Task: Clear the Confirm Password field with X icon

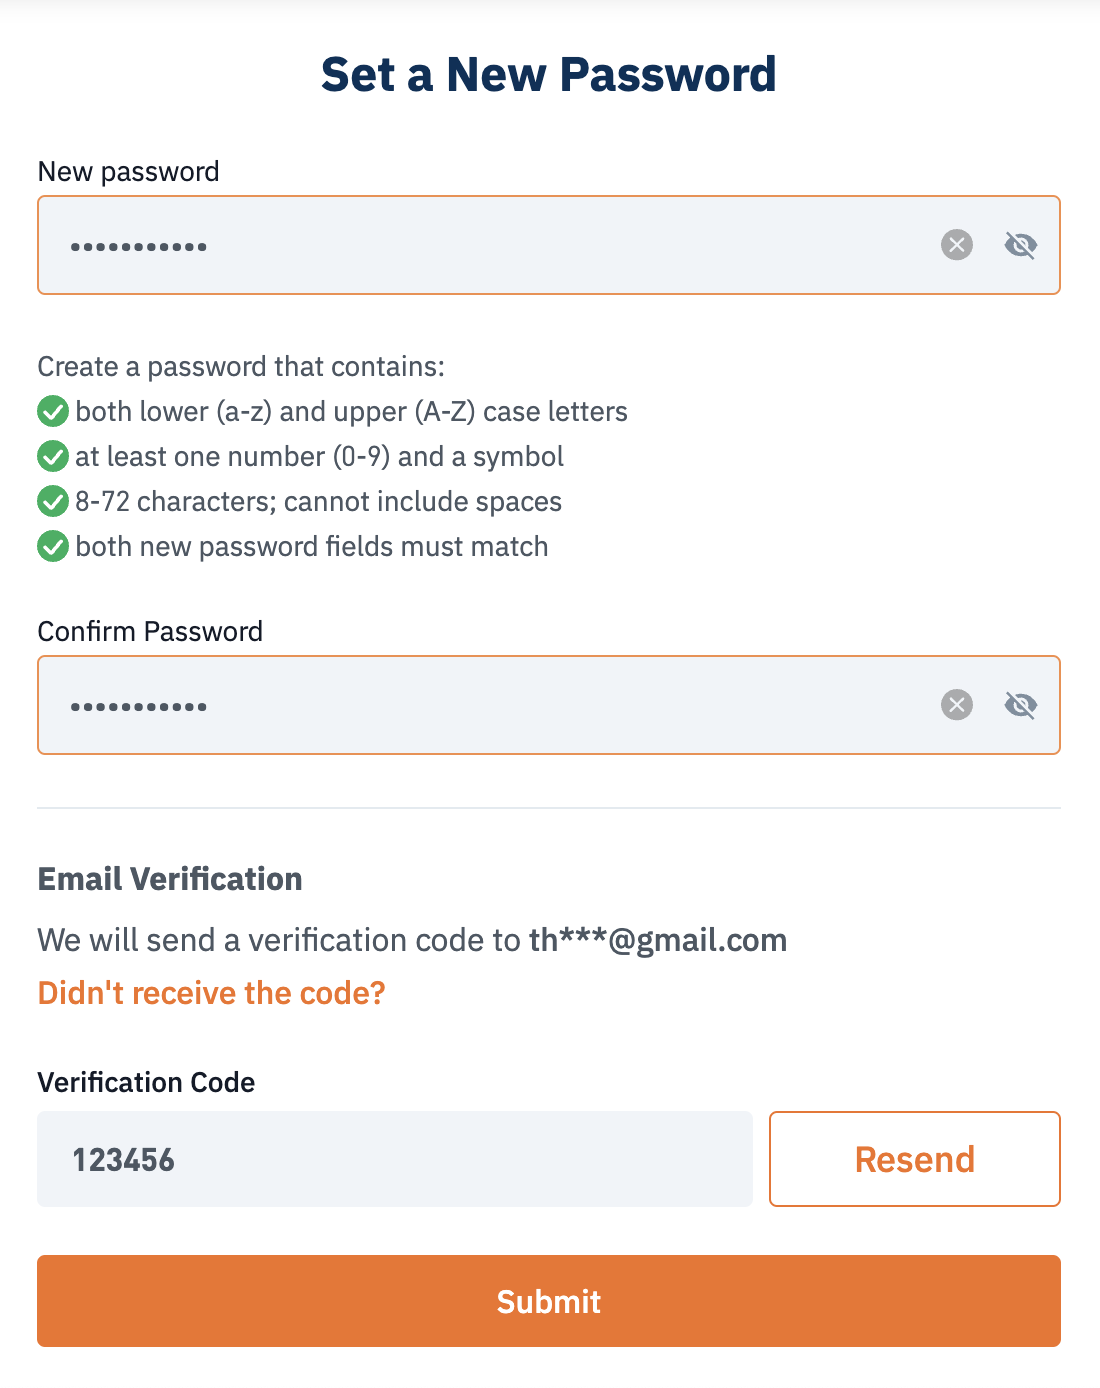Action: [957, 705]
